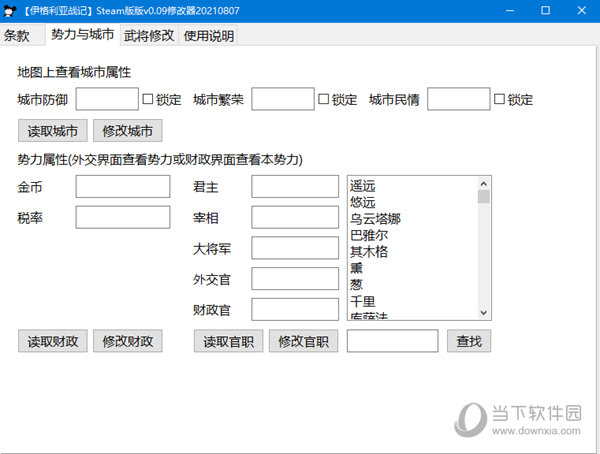
Task: Open the 武将修改 tab
Action: click(149, 36)
